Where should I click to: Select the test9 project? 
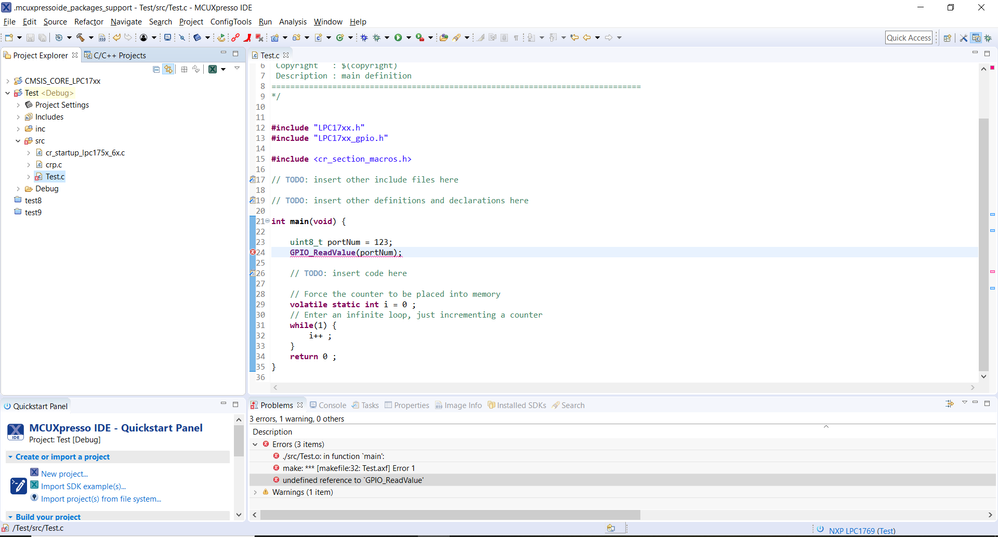[33, 213]
